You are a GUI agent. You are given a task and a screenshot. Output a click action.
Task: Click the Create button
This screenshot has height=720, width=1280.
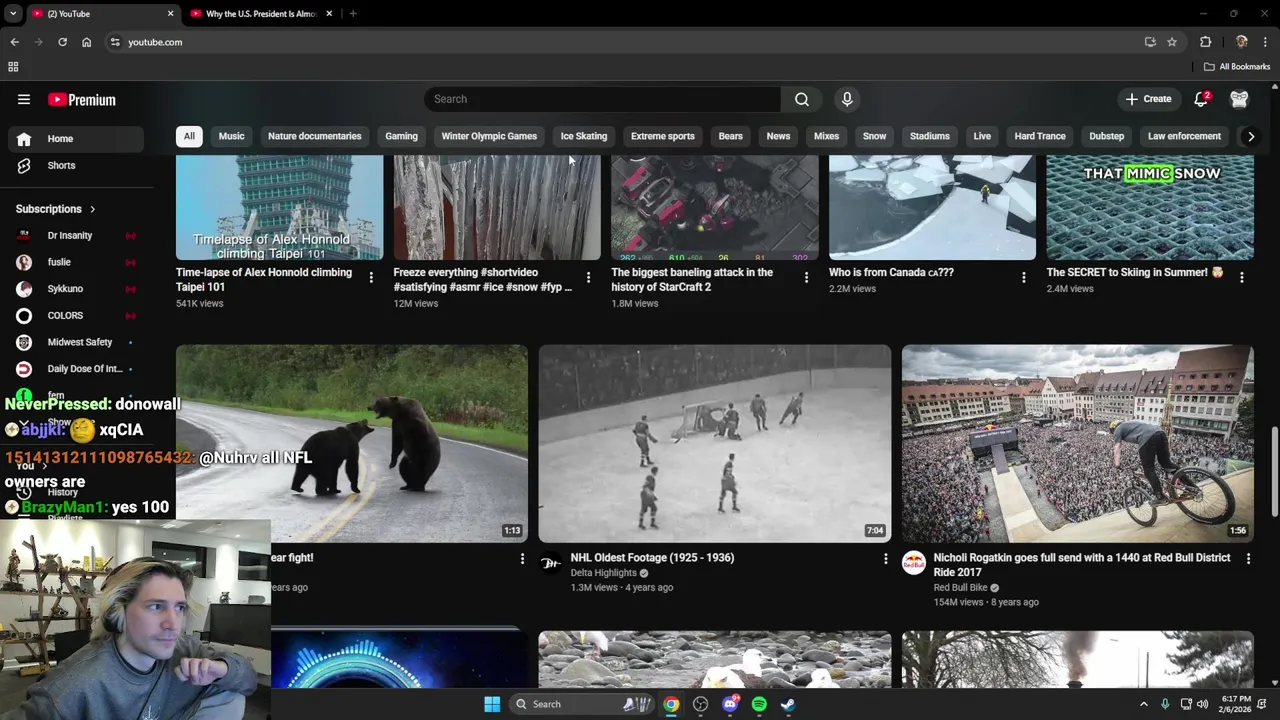(x=1148, y=99)
